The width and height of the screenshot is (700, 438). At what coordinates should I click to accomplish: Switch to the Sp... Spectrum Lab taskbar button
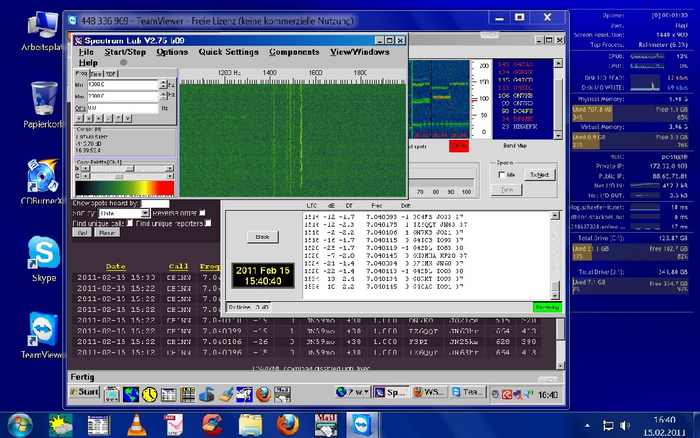(x=391, y=392)
